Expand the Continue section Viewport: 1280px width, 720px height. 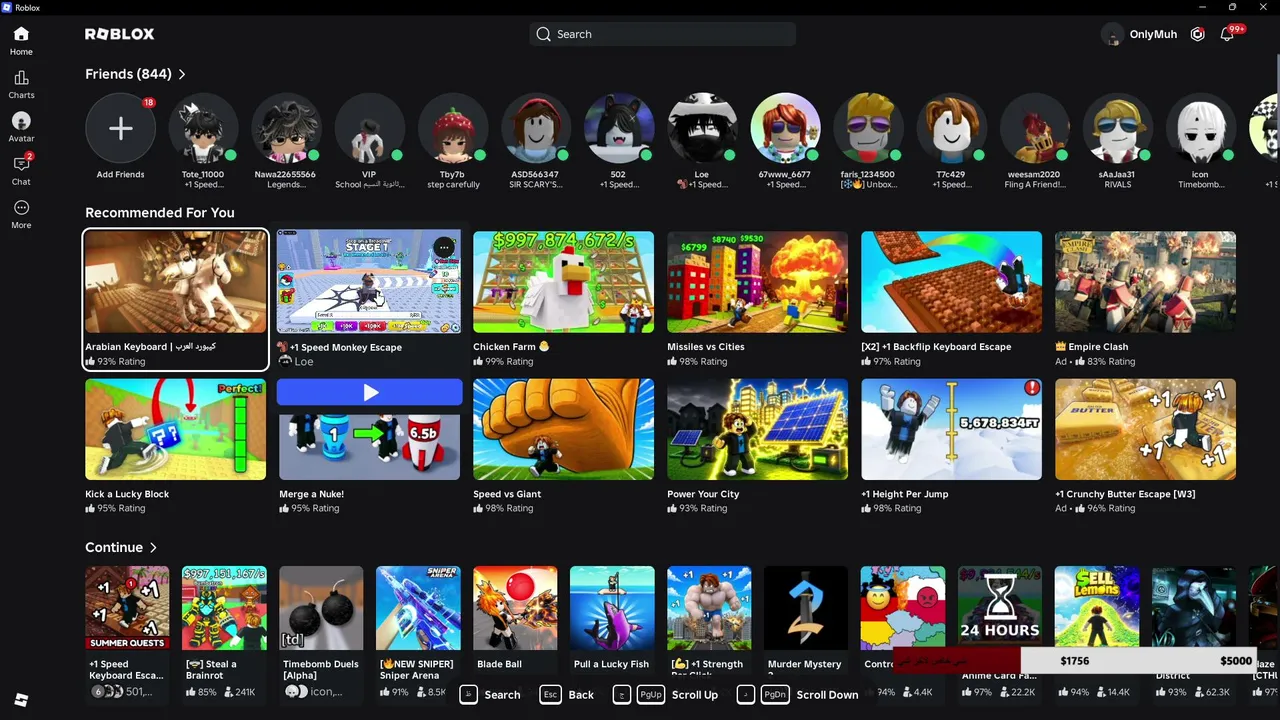click(x=121, y=548)
